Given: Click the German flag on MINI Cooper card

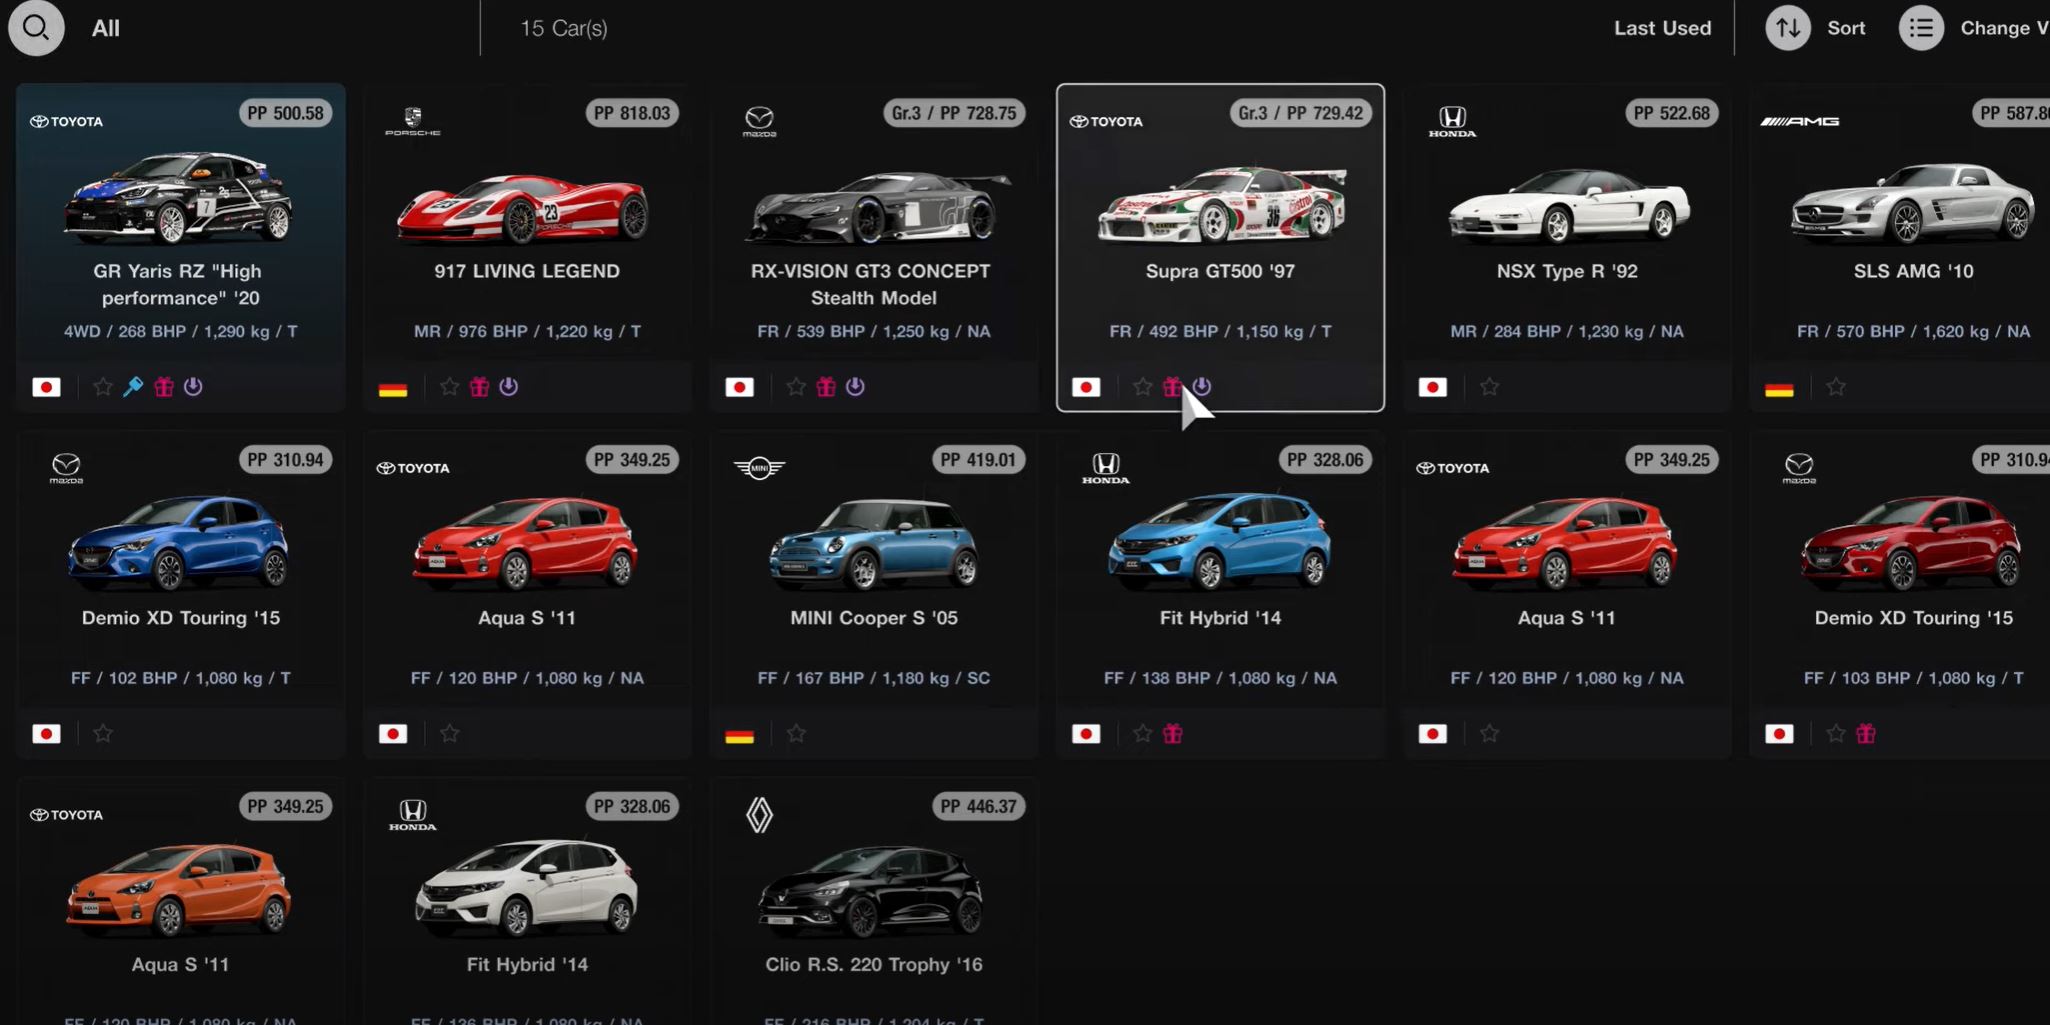Looking at the screenshot, I should coord(739,735).
